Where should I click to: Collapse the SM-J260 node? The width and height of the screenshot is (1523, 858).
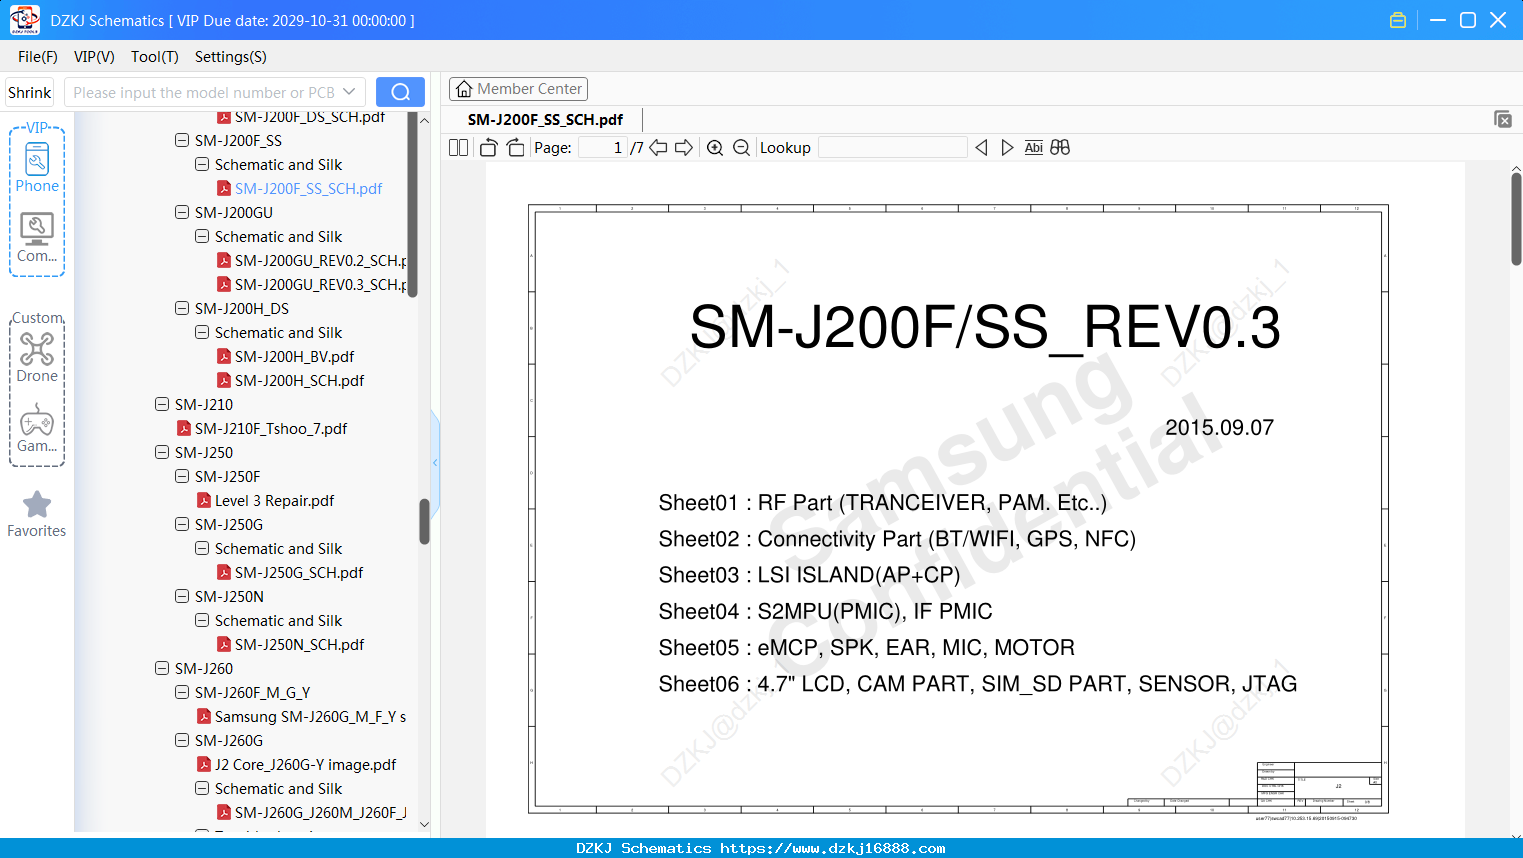[162, 668]
